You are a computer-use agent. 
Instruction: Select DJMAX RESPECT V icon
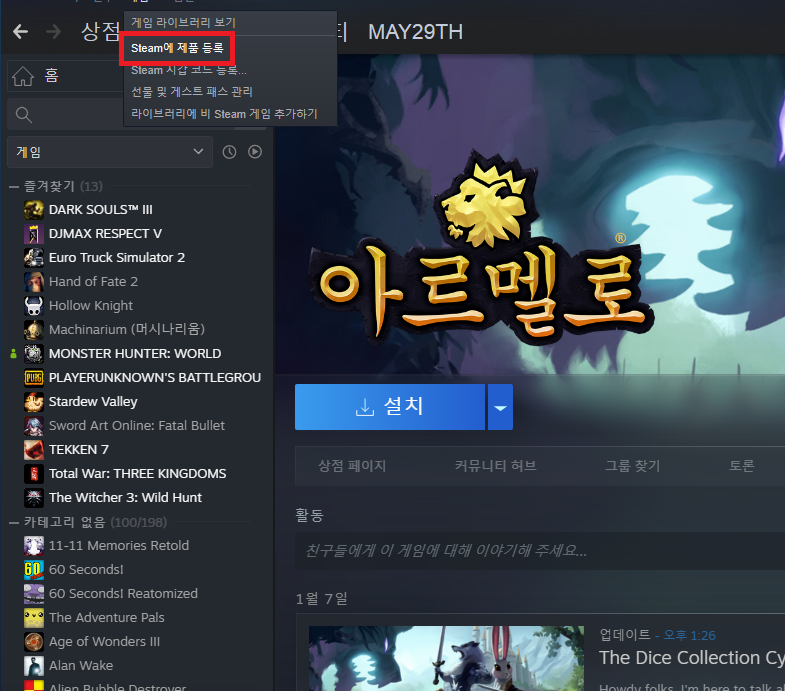pos(34,234)
